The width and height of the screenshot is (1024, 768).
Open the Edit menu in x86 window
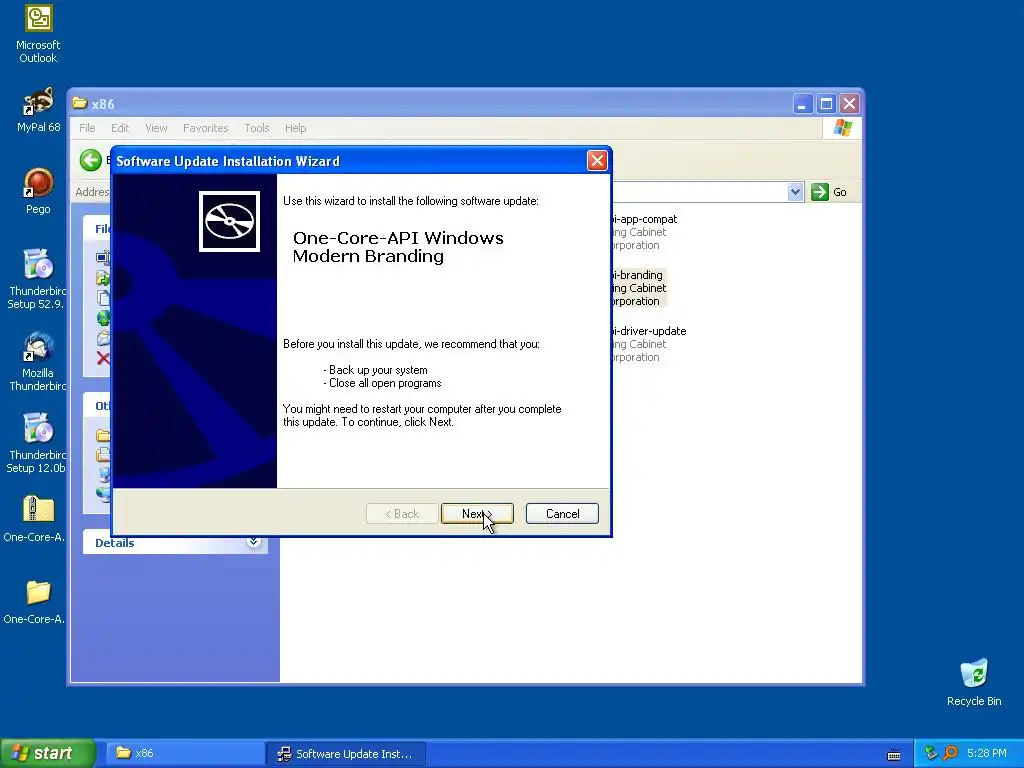[120, 128]
